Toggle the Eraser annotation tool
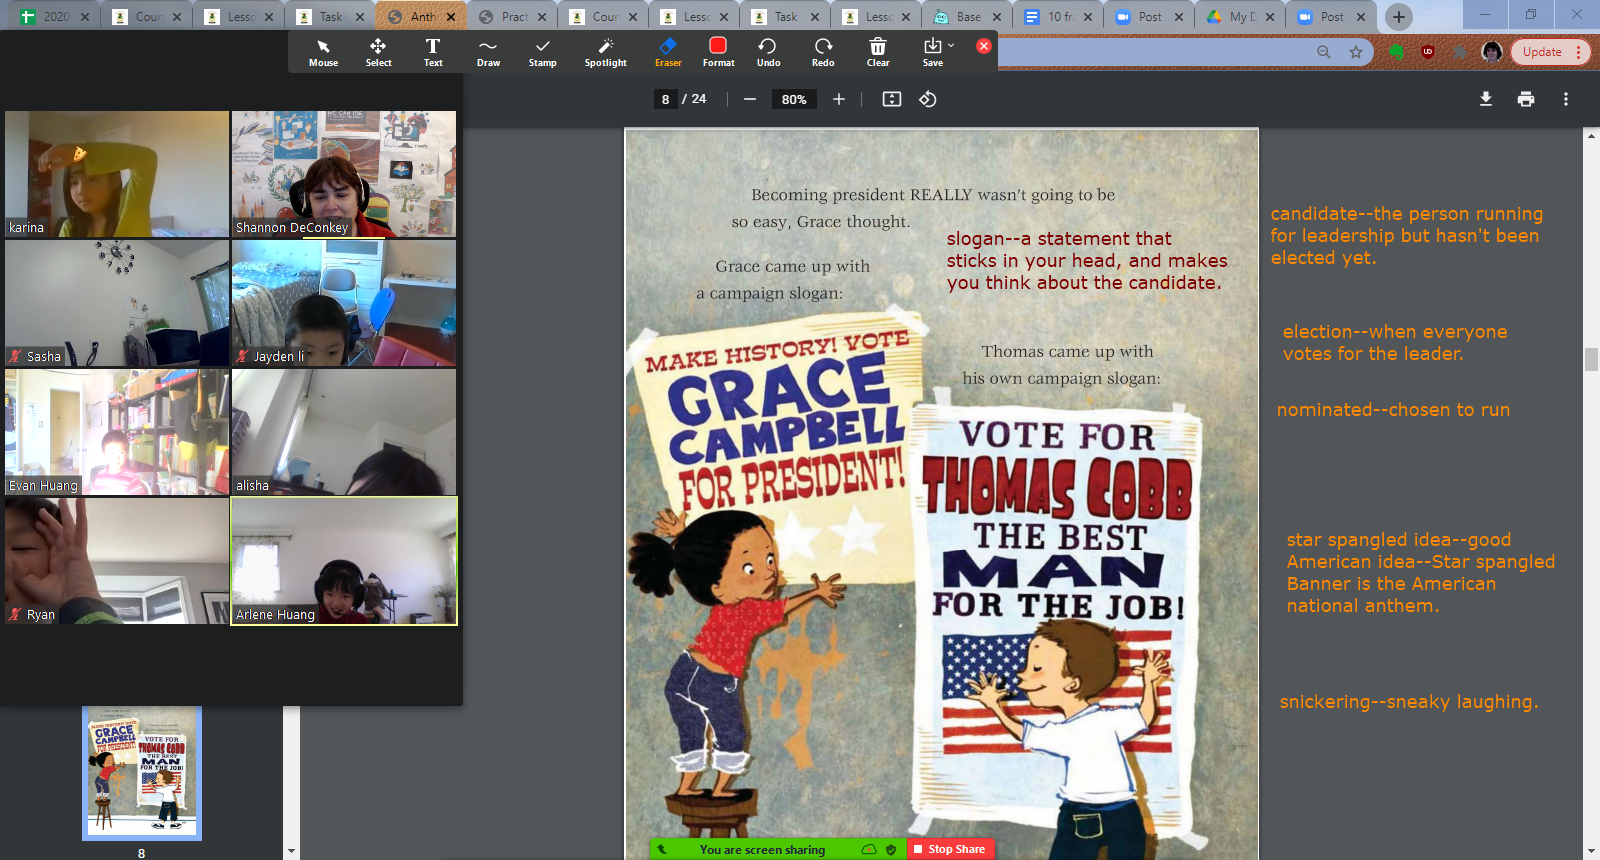 pyautogui.click(x=668, y=52)
